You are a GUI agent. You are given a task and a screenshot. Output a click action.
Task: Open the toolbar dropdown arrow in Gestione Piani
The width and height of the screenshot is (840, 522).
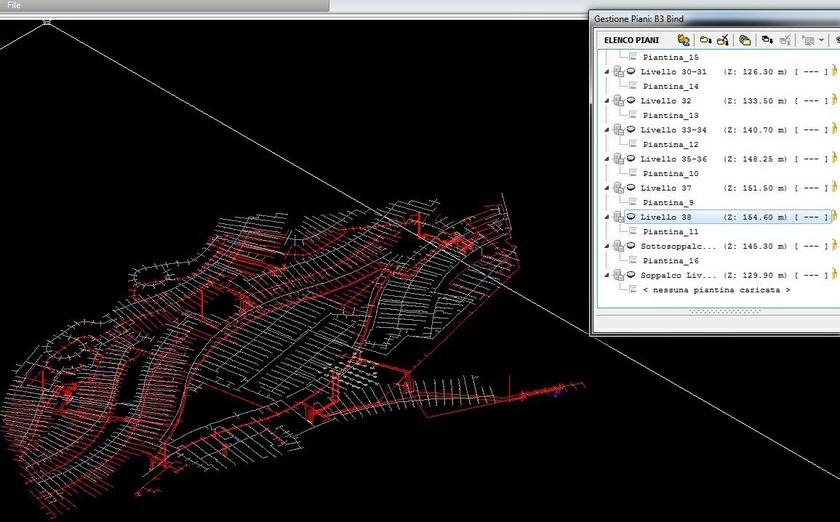(x=821, y=40)
